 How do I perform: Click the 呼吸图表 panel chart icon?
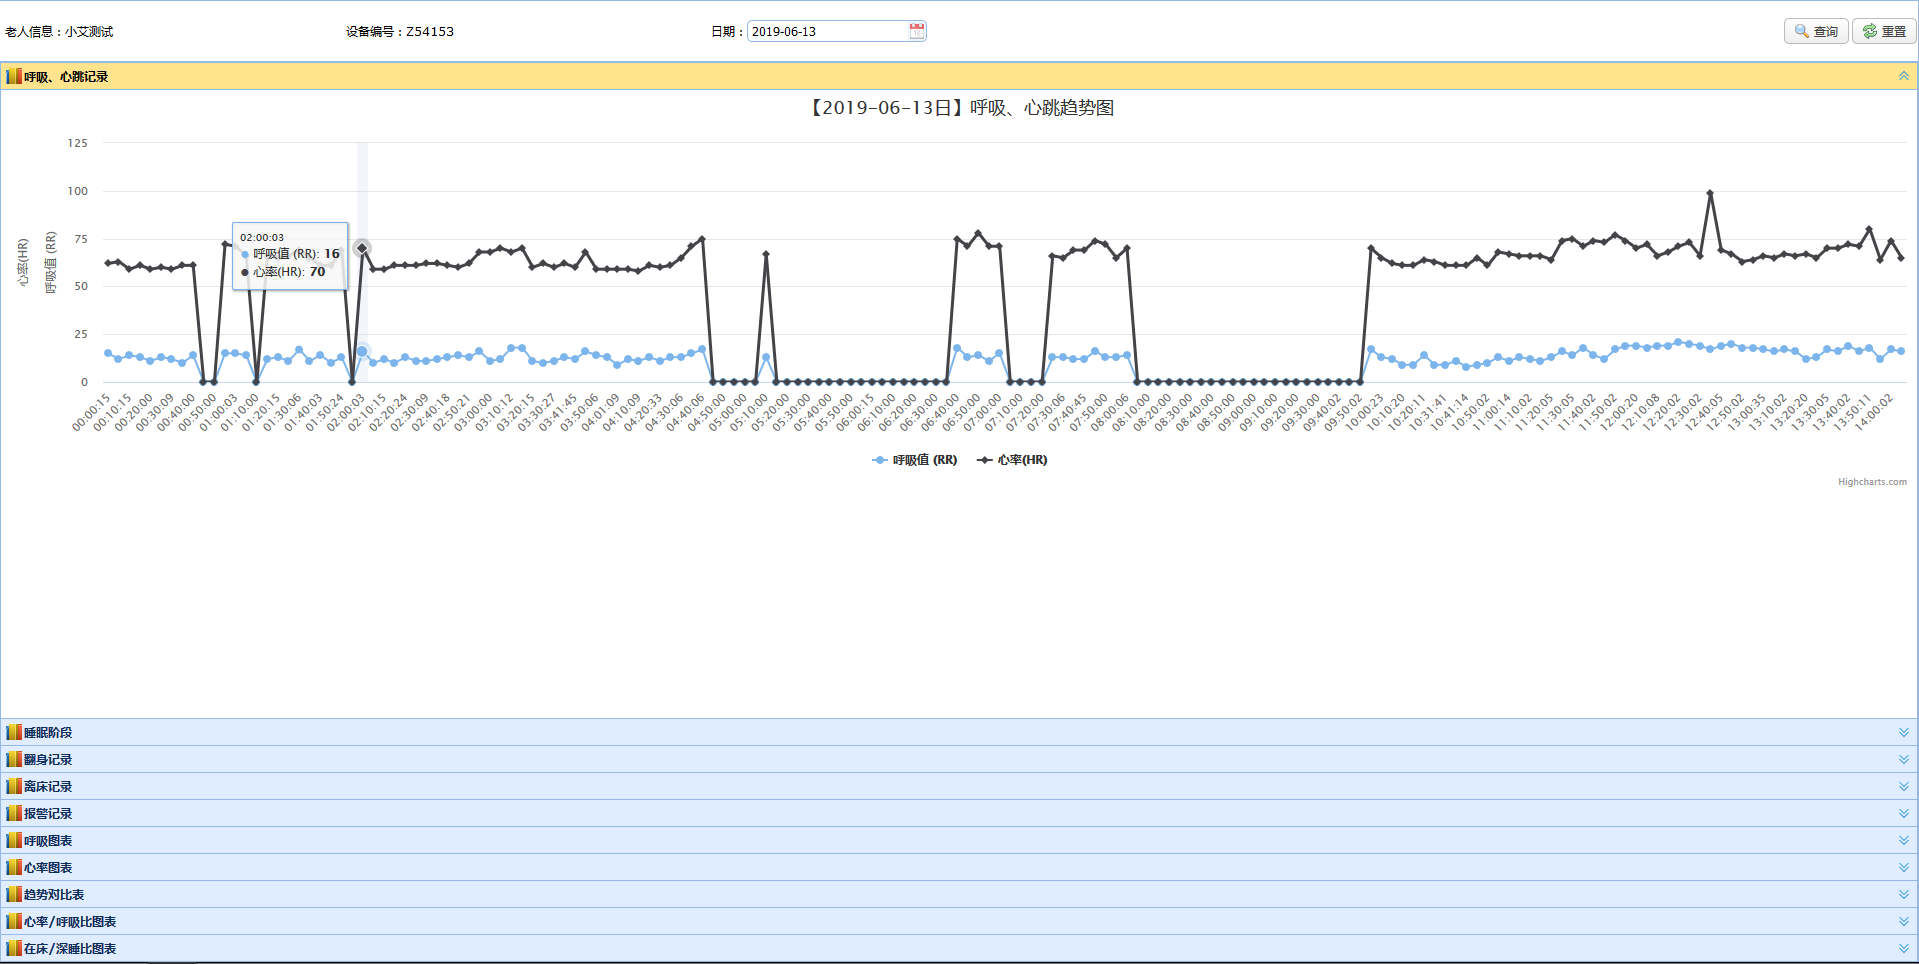coord(14,841)
